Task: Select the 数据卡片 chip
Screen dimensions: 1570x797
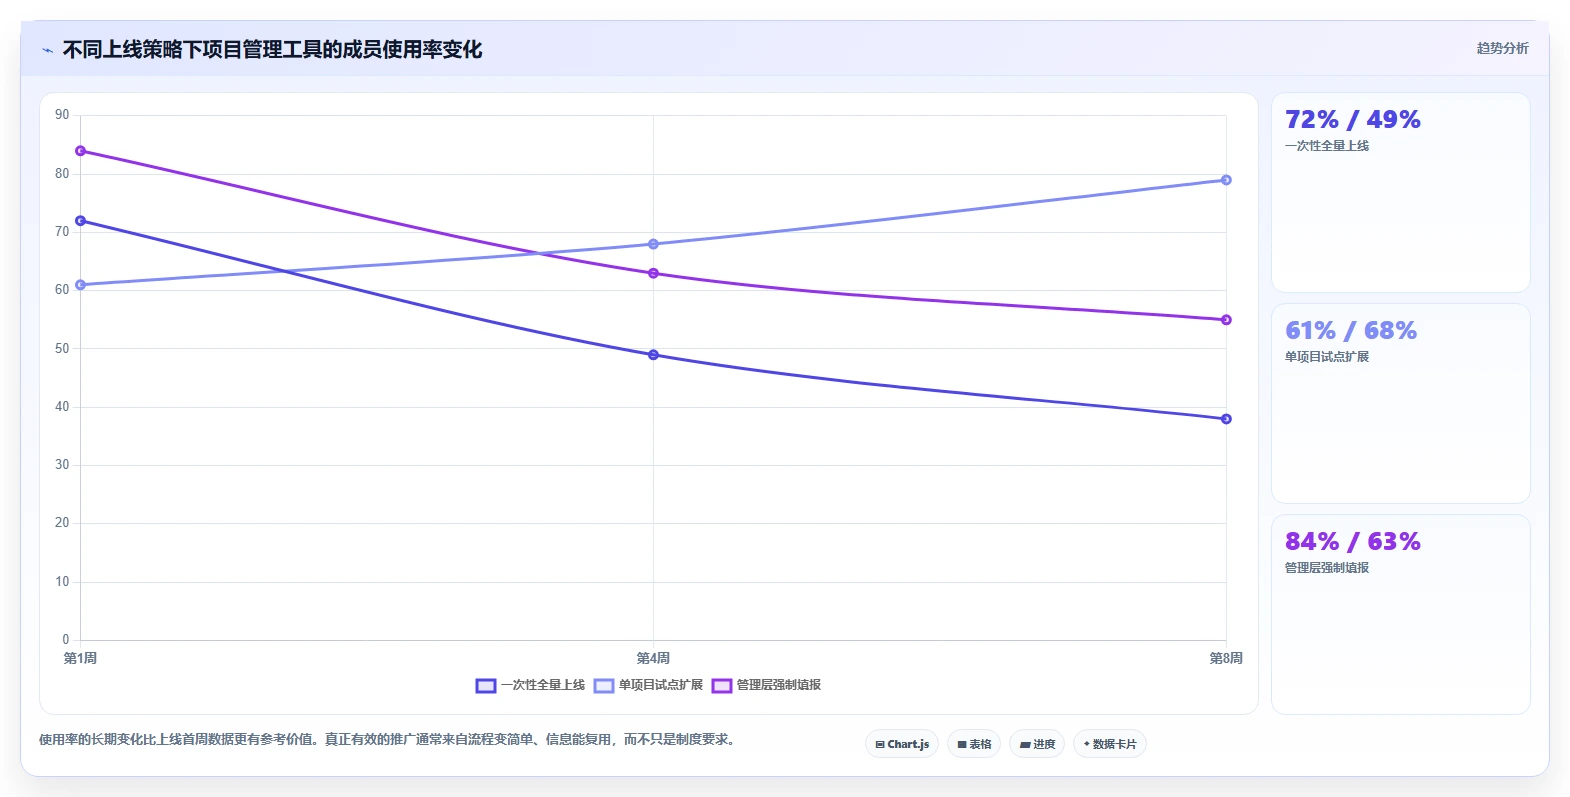Action: click(x=1110, y=744)
